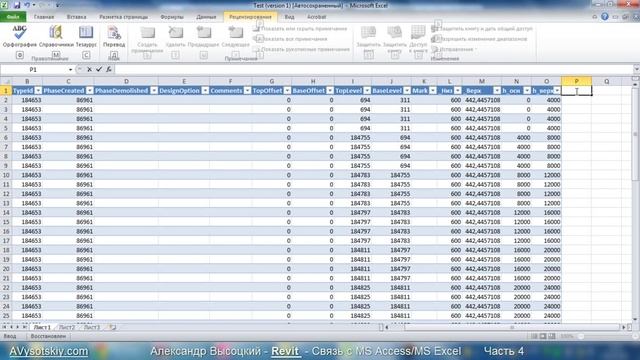Click the Удалить comment button
The height and width of the screenshot is (360, 640).
coord(176,37)
